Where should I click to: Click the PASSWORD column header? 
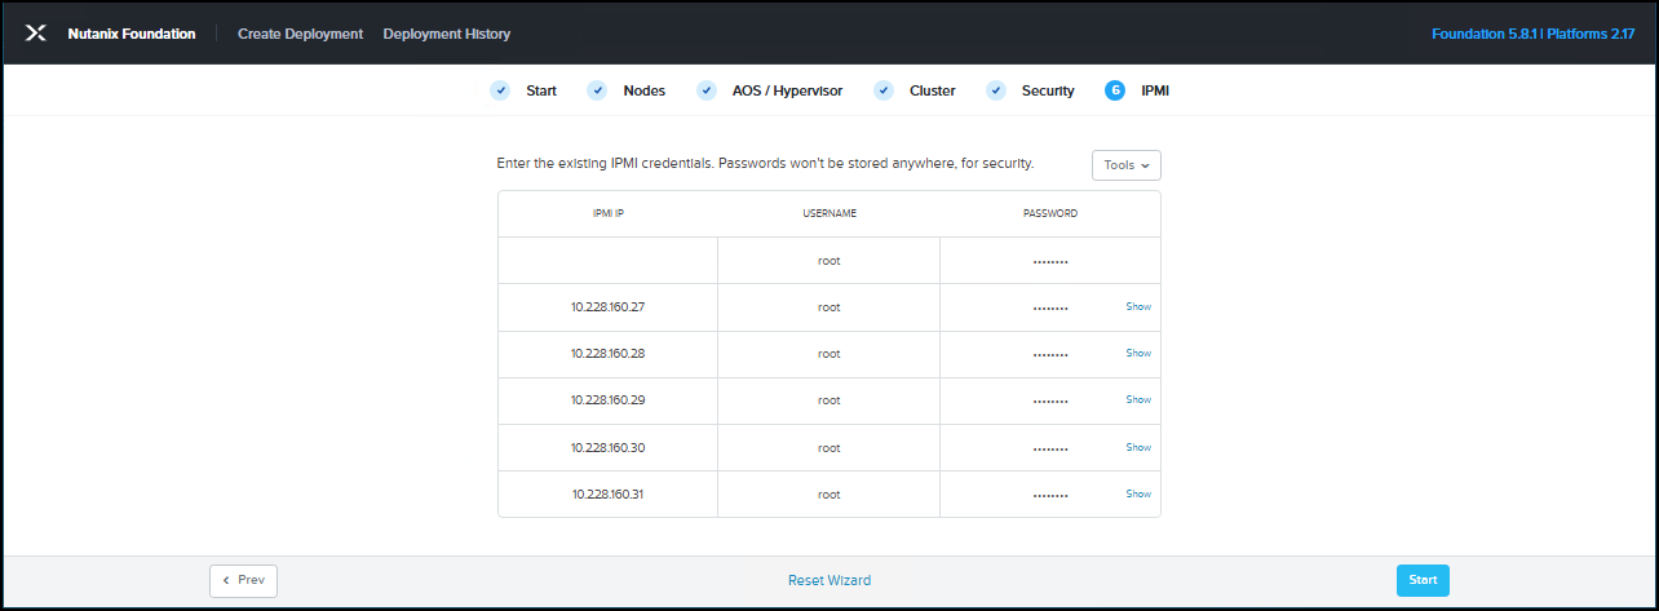point(1050,213)
